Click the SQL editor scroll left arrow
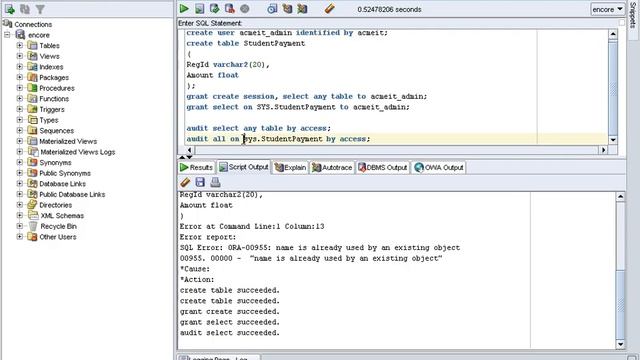 click(x=189, y=150)
